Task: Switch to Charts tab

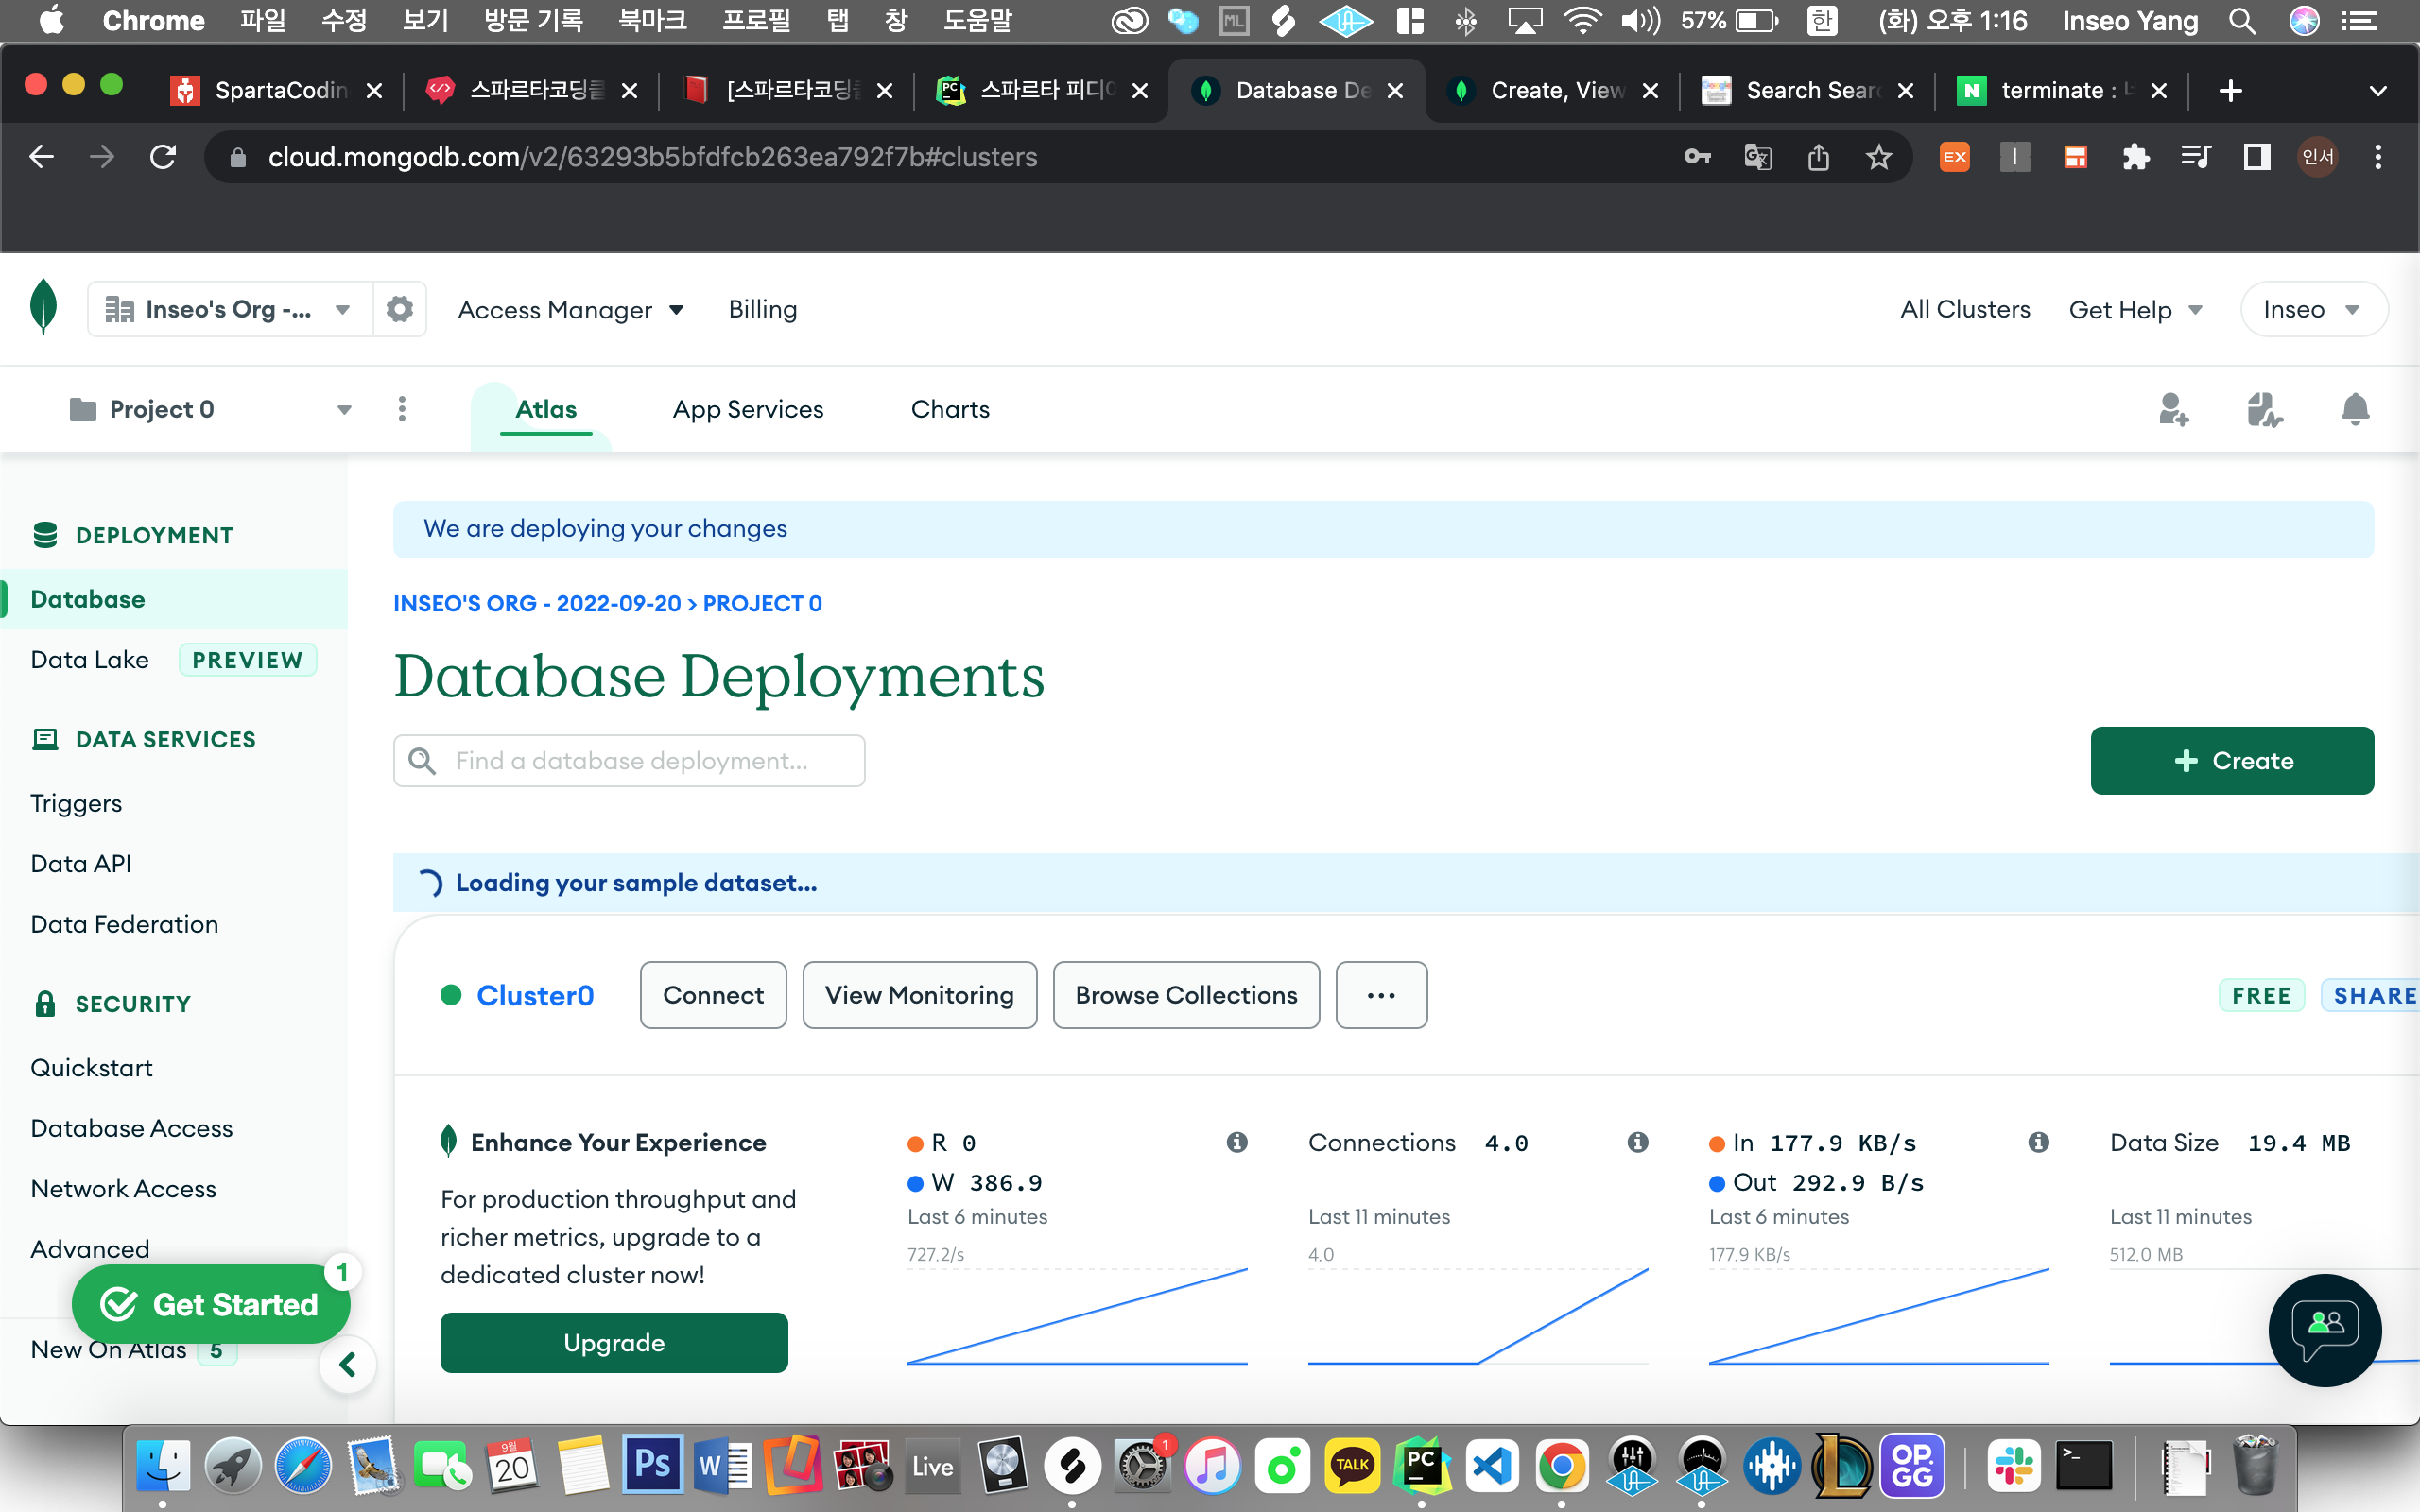Action: pos(950,409)
